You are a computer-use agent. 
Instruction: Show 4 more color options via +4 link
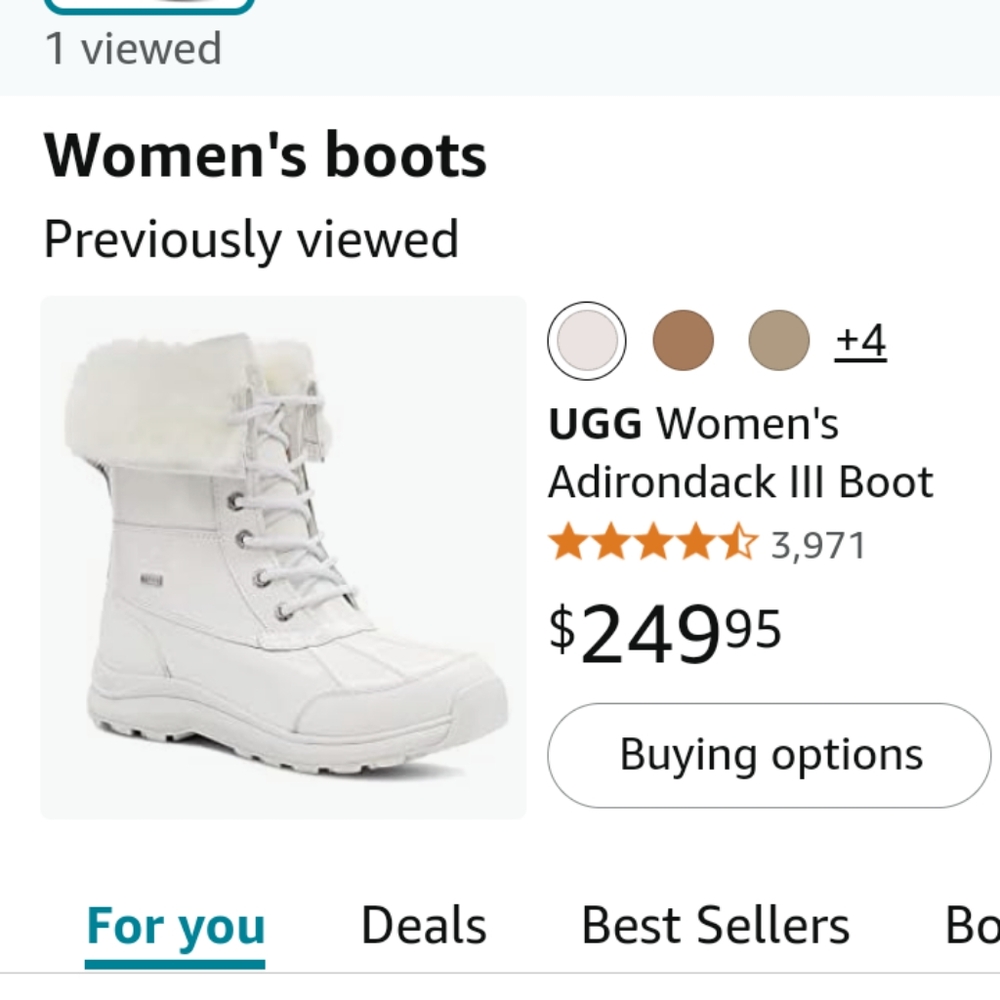pos(859,340)
